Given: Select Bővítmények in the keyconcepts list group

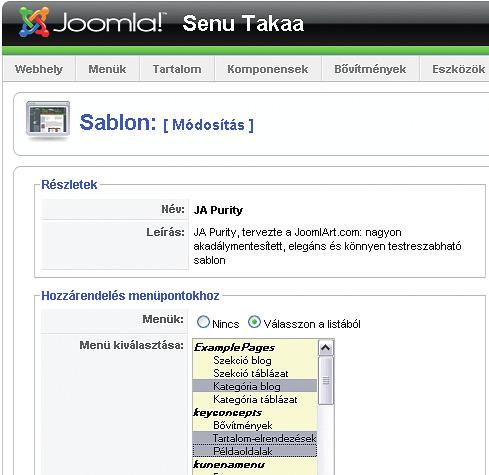Looking at the screenshot, I should (255, 425).
